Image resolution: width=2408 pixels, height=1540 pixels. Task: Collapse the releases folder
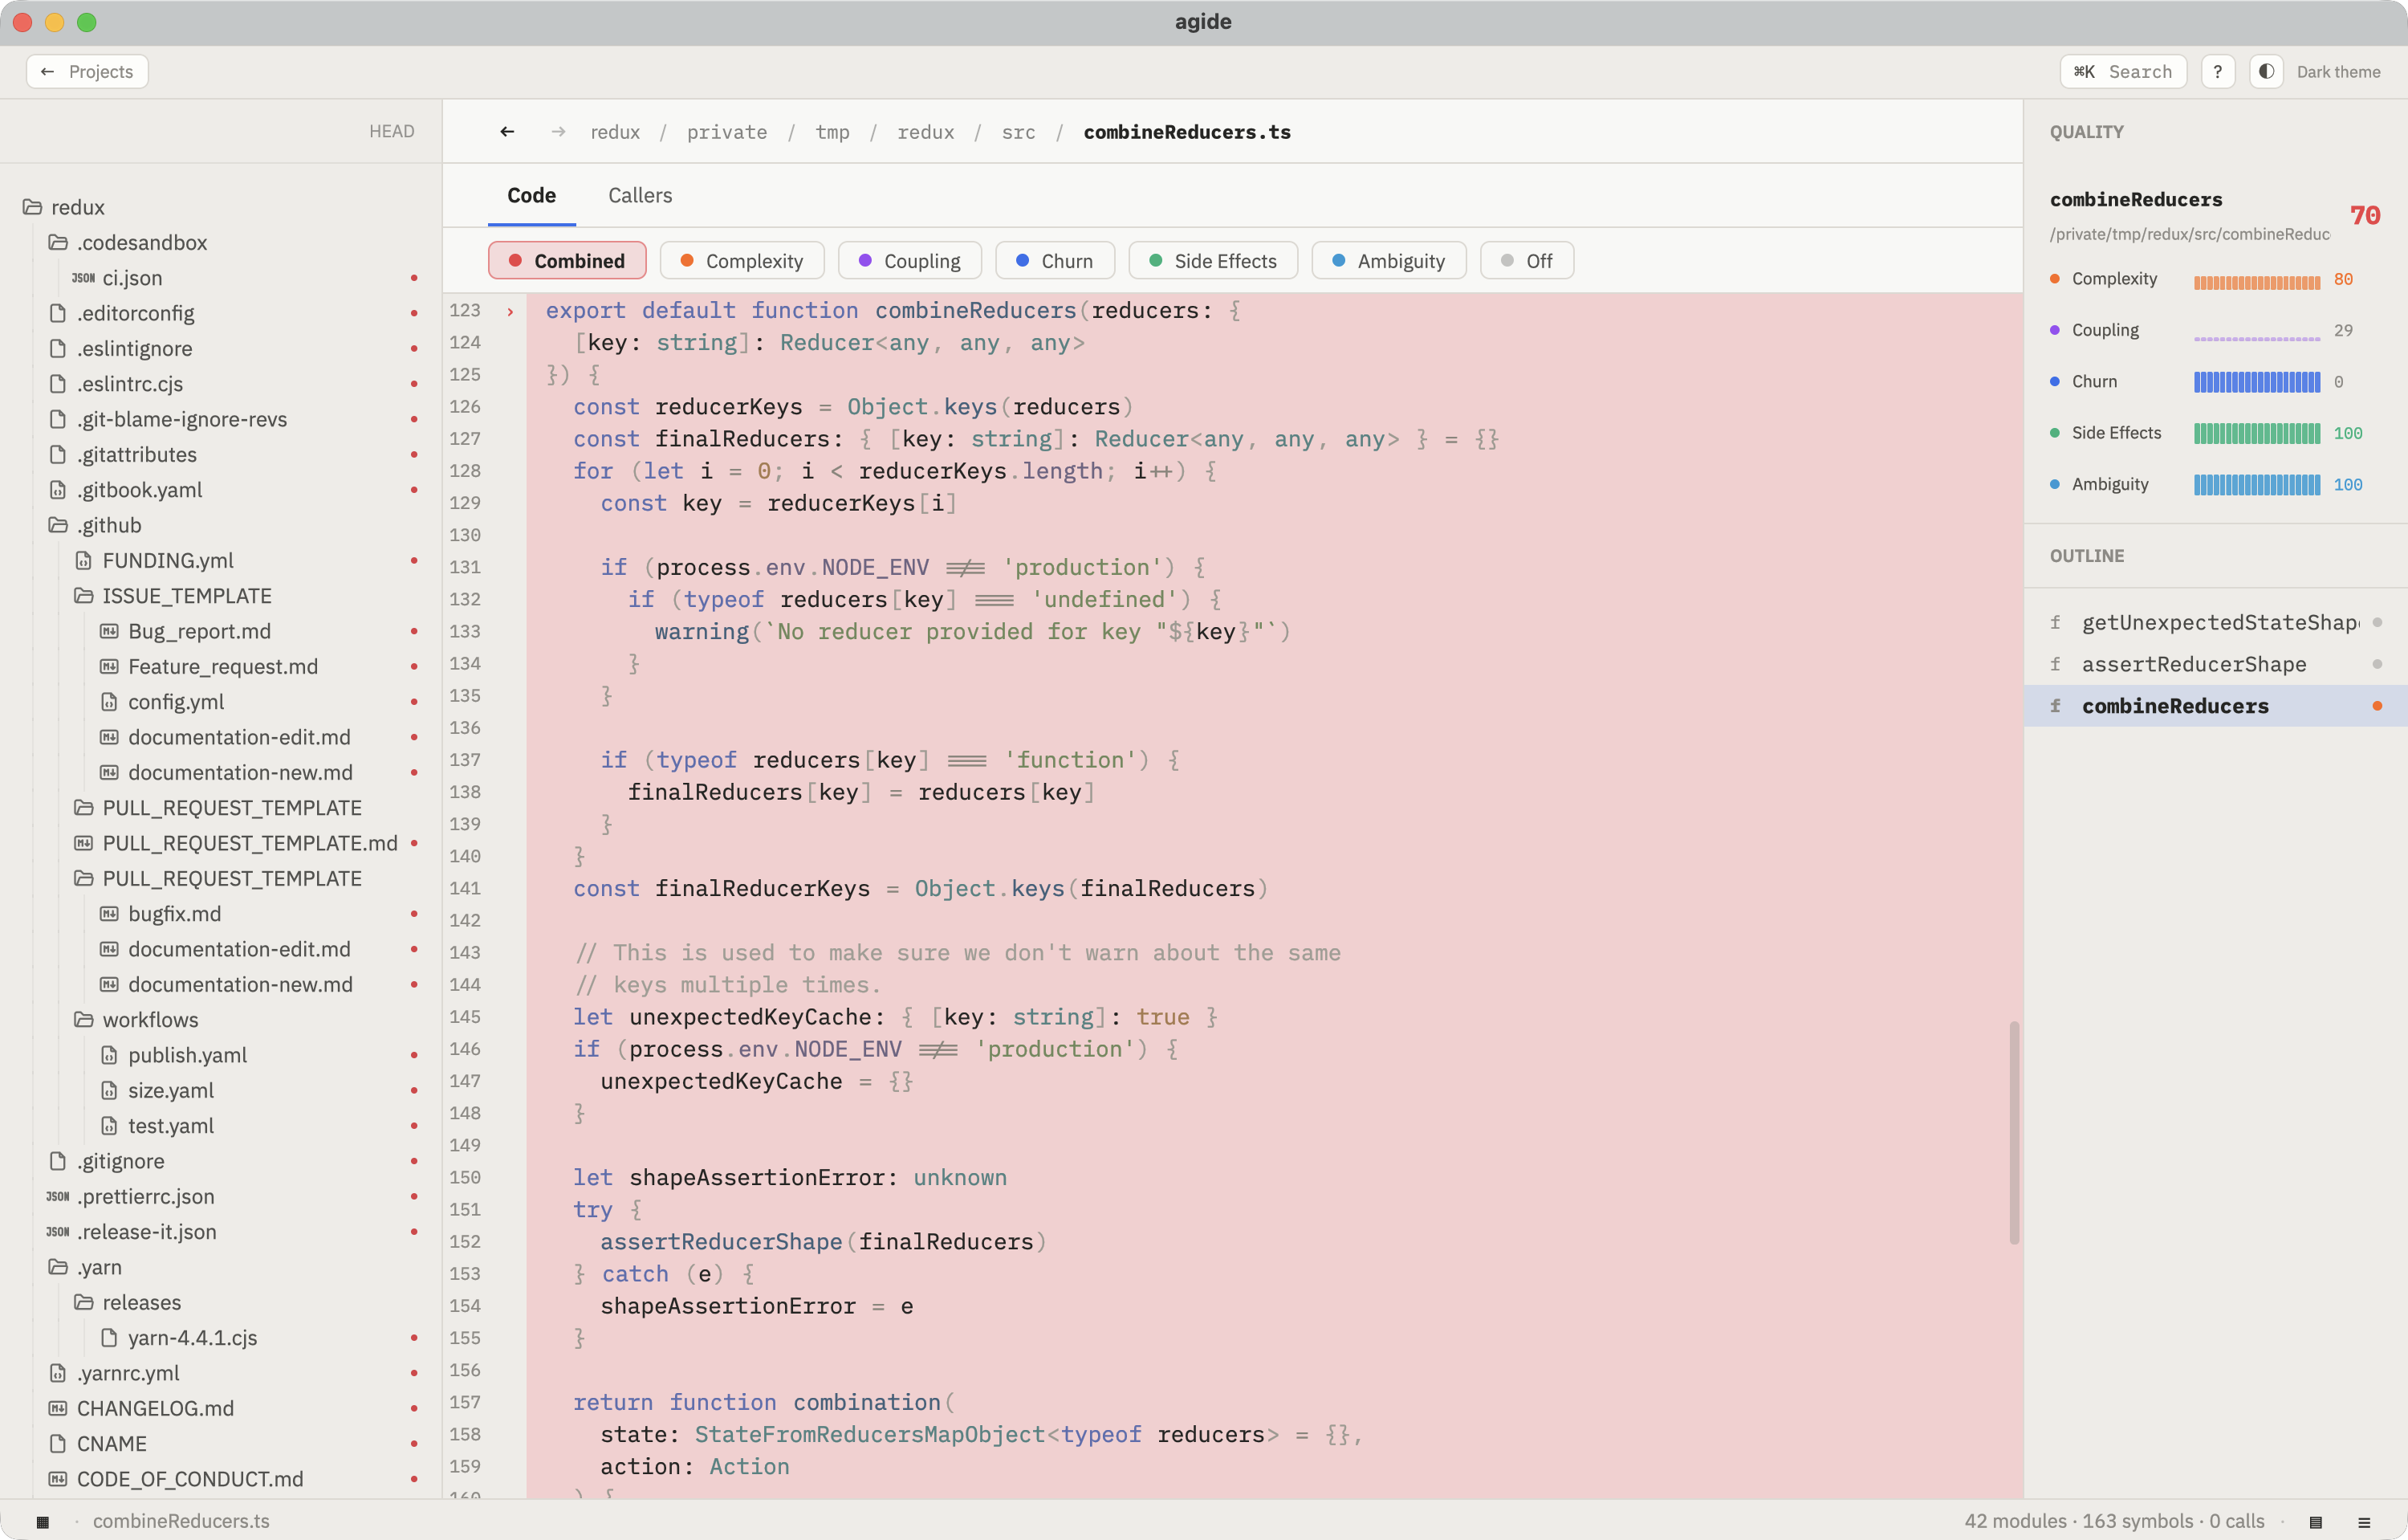(x=84, y=1302)
